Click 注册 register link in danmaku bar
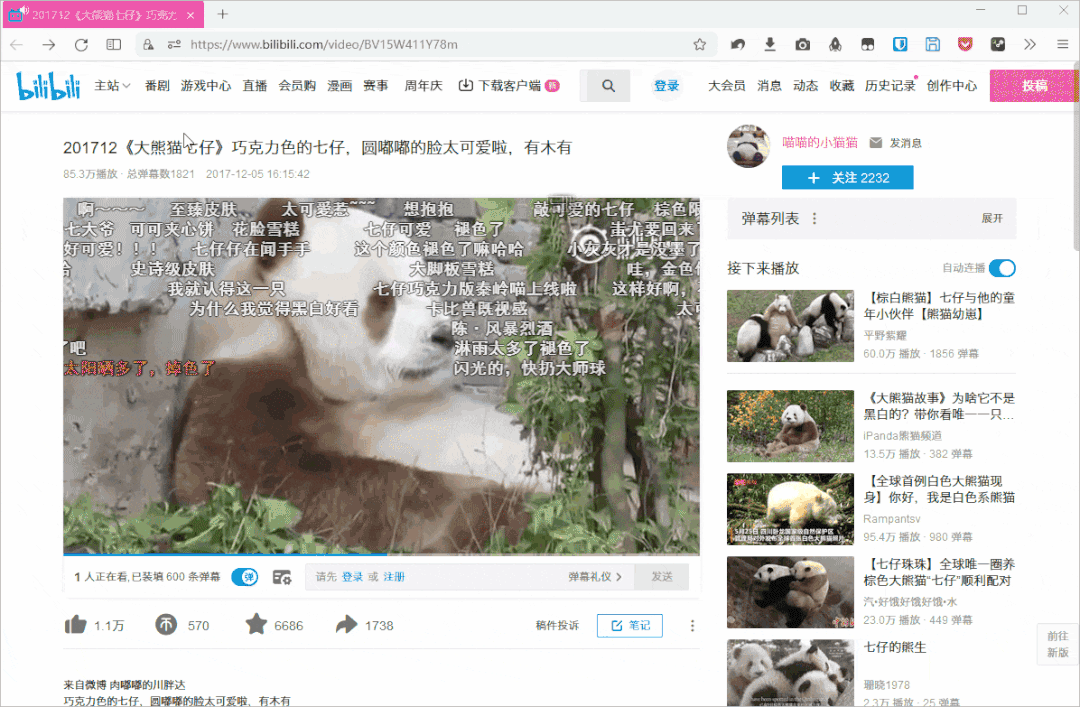Screen dimensions: 1080x707 coord(394,577)
